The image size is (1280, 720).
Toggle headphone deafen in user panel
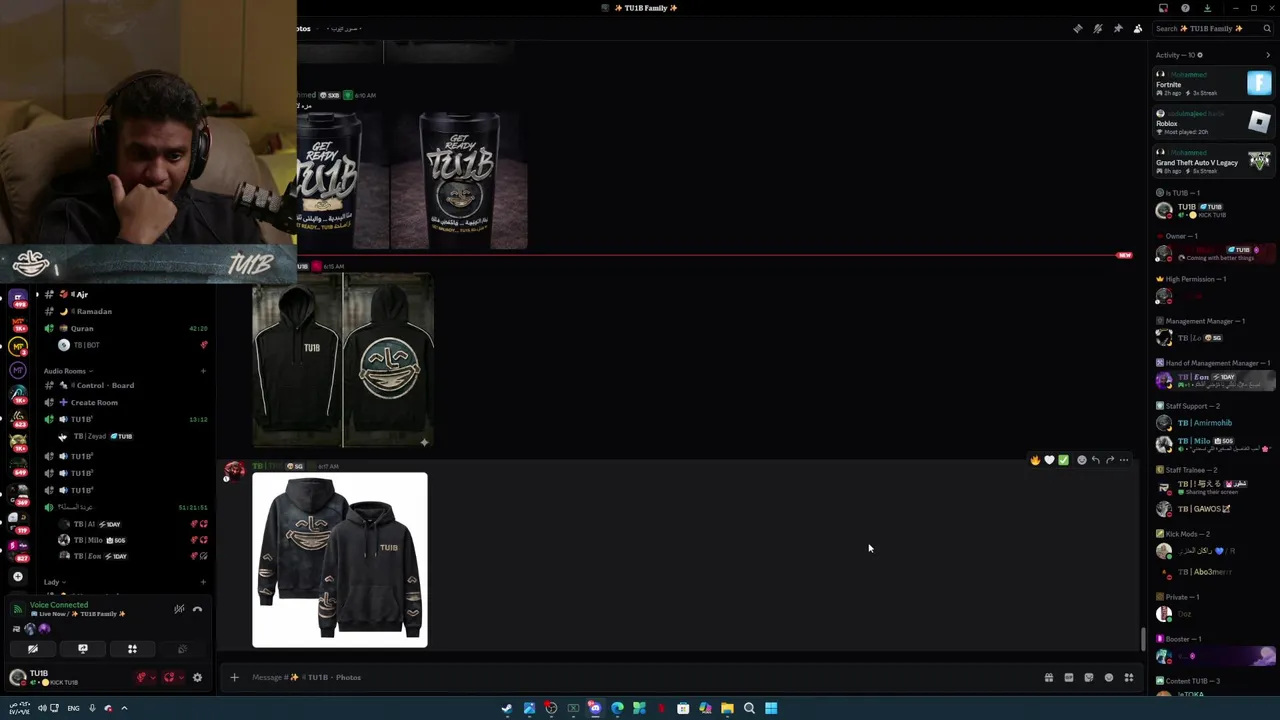(x=169, y=677)
